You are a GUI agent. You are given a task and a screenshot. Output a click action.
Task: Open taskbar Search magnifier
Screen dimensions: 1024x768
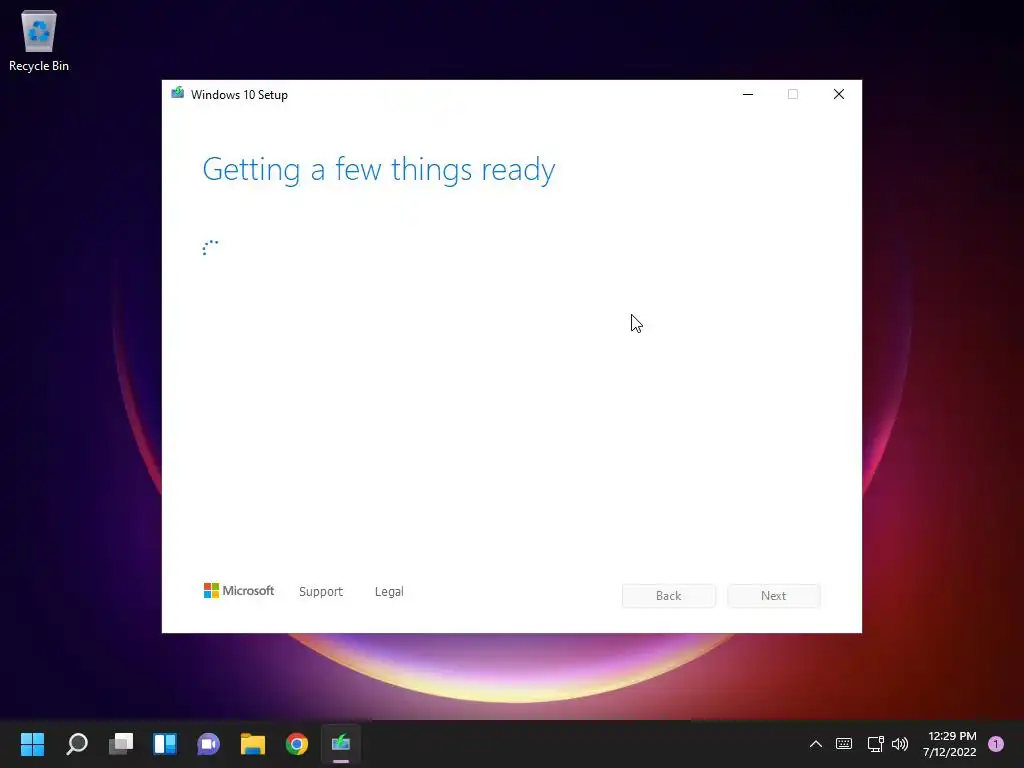pos(77,743)
